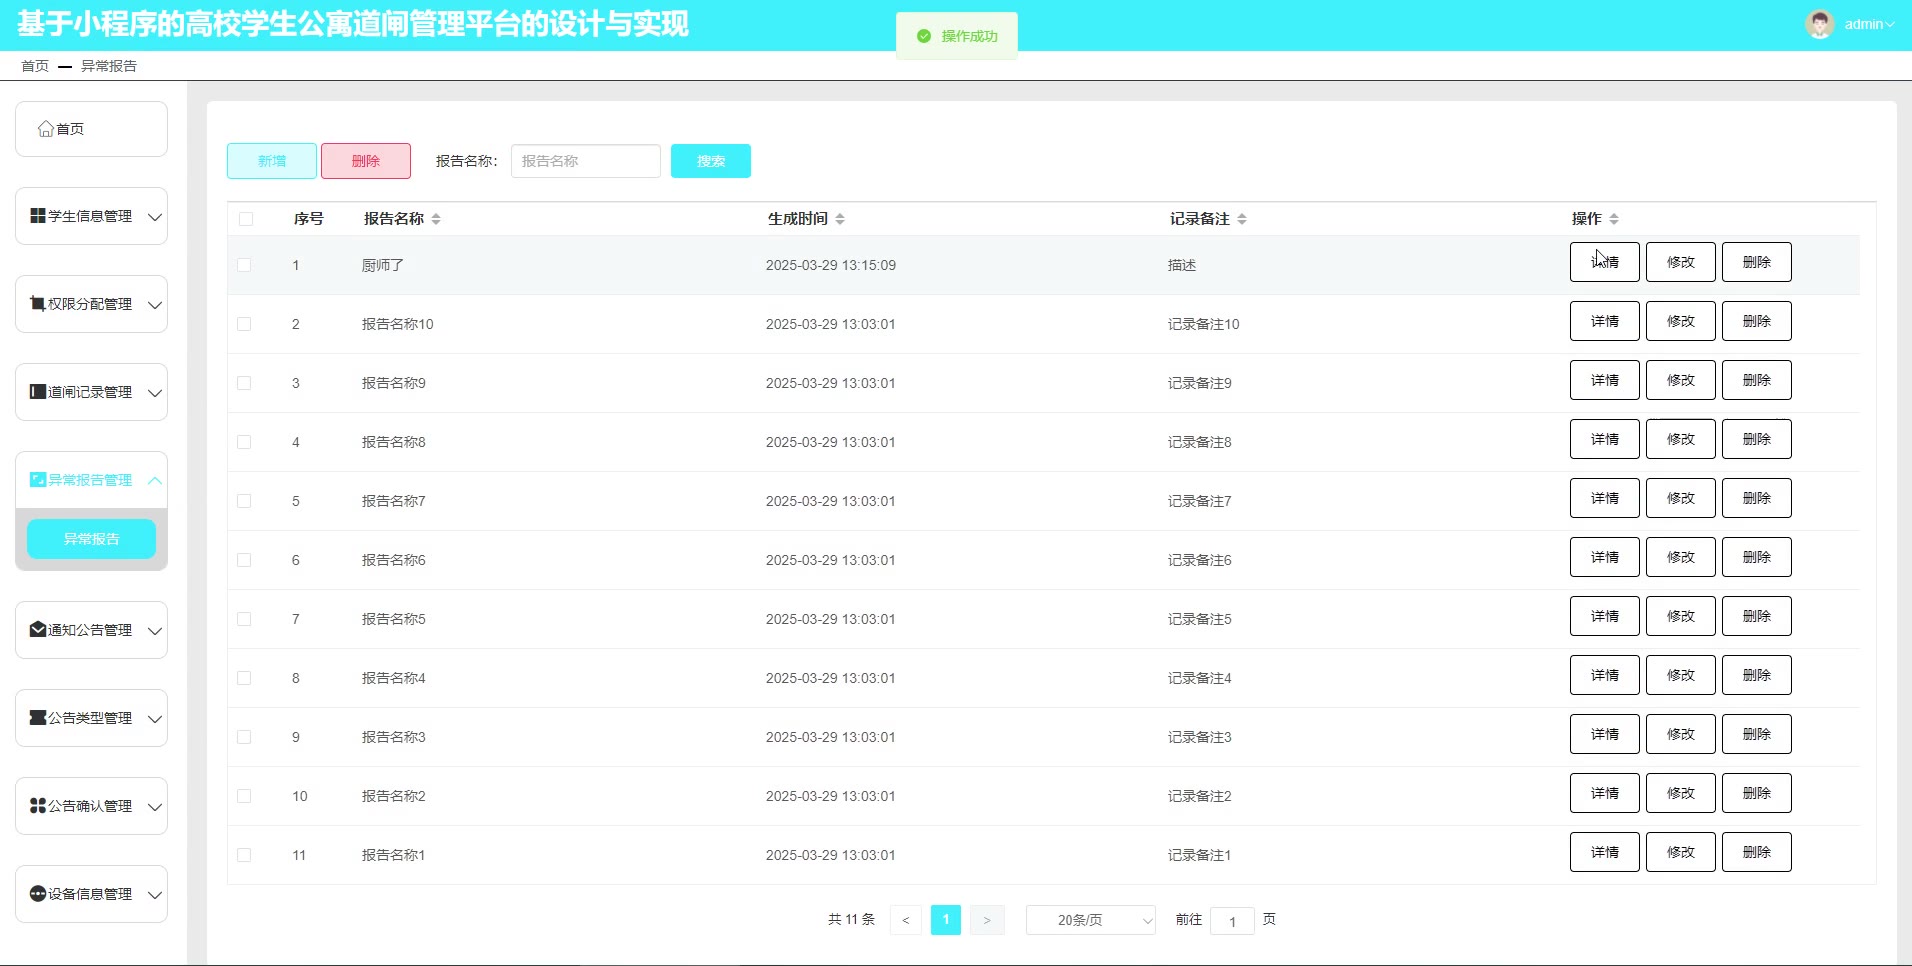Click the 权限分配管理 menu icon
Image resolution: width=1912 pixels, height=966 pixels.
point(38,304)
